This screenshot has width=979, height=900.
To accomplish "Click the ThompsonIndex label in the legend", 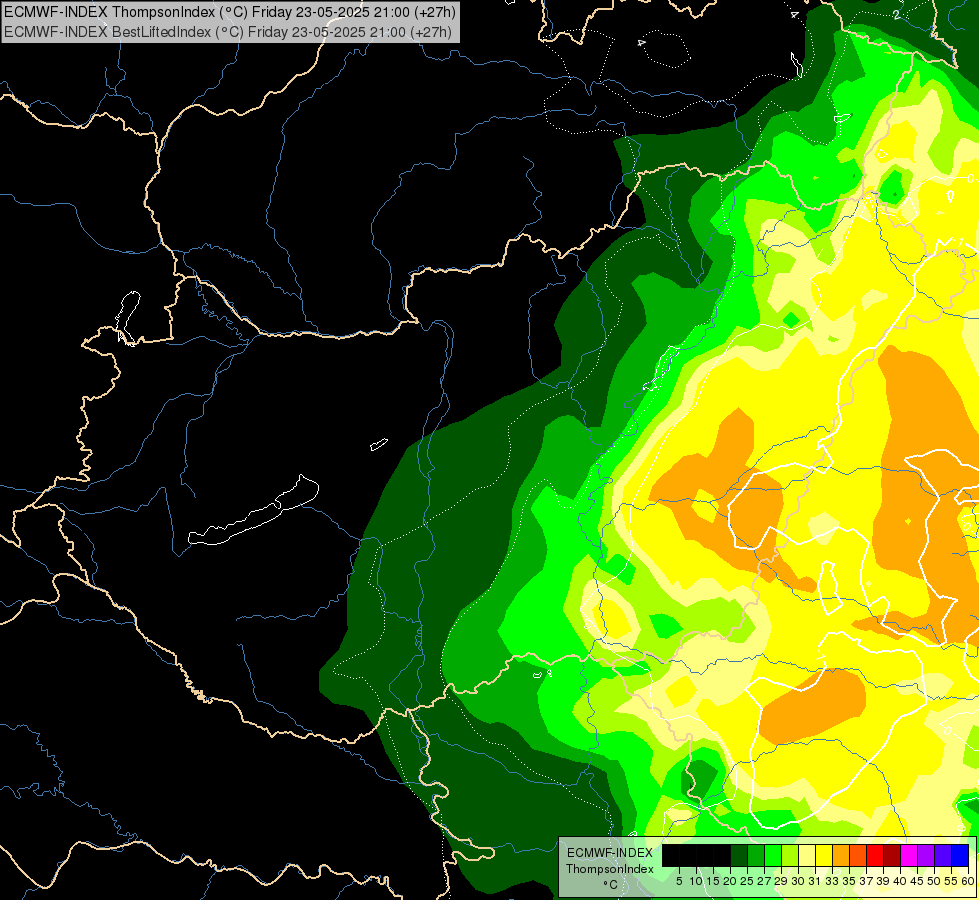I will (610, 869).
